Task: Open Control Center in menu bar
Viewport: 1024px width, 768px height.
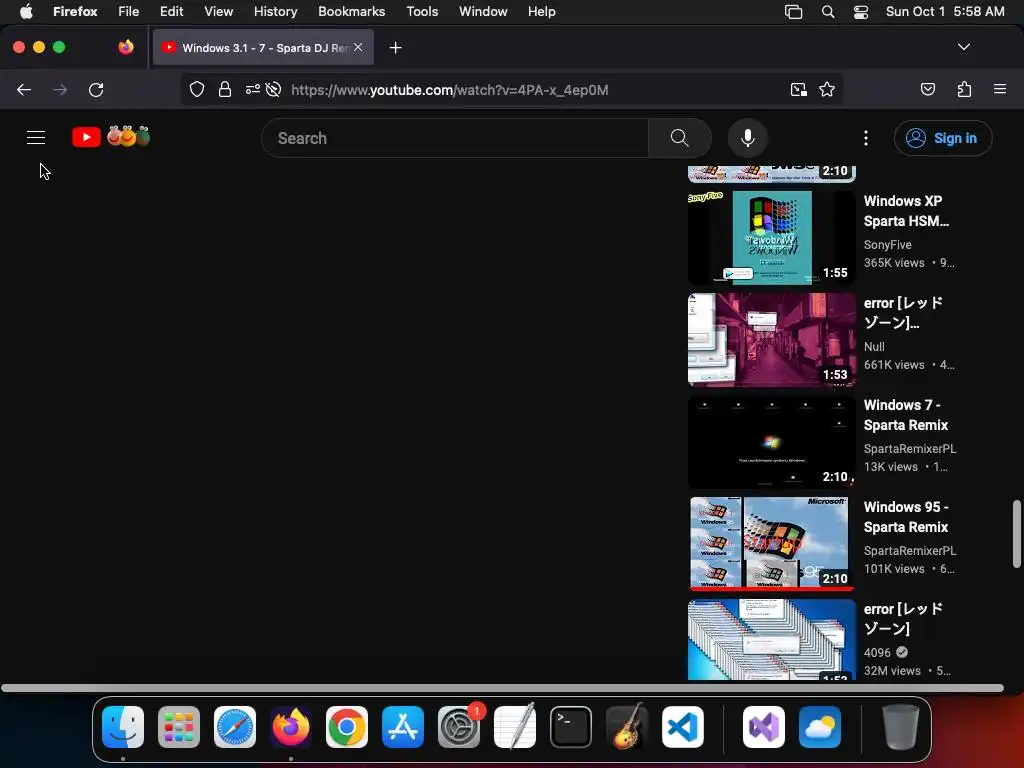Action: pos(861,12)
